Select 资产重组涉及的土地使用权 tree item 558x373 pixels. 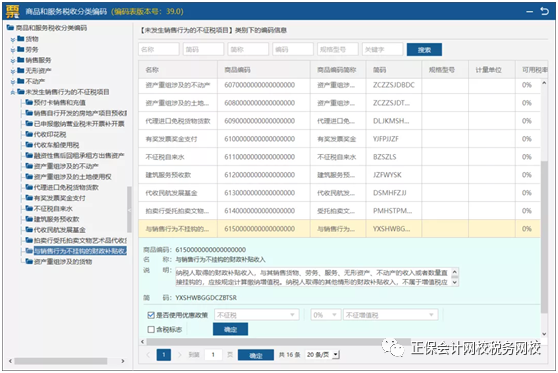(x=73, y=177)
